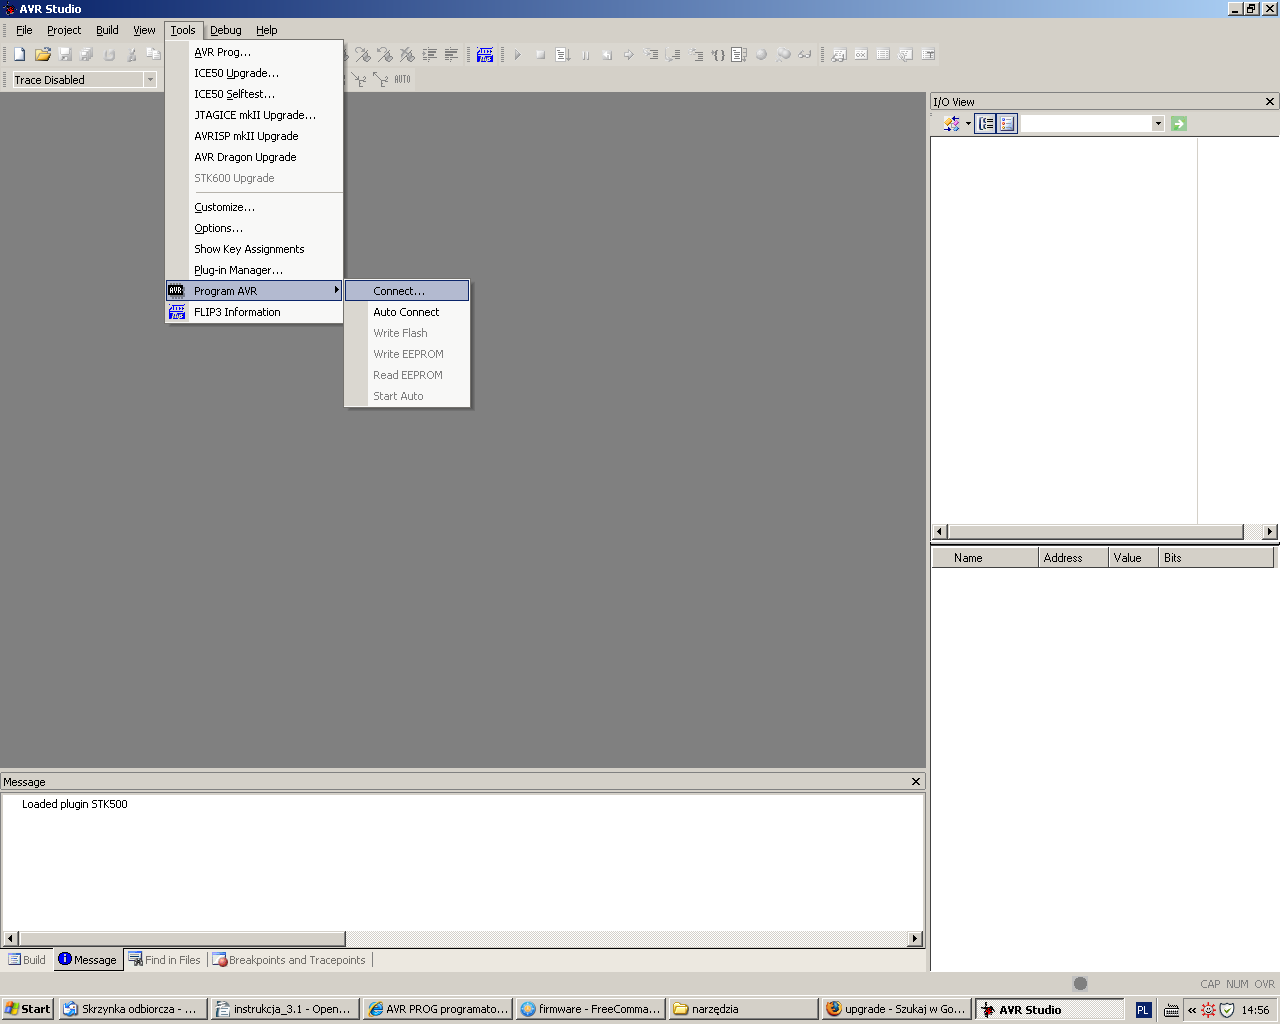Click the decrease indent toolbar icon
Screen dimensions: 1280x1024
[x=451, y=55]
